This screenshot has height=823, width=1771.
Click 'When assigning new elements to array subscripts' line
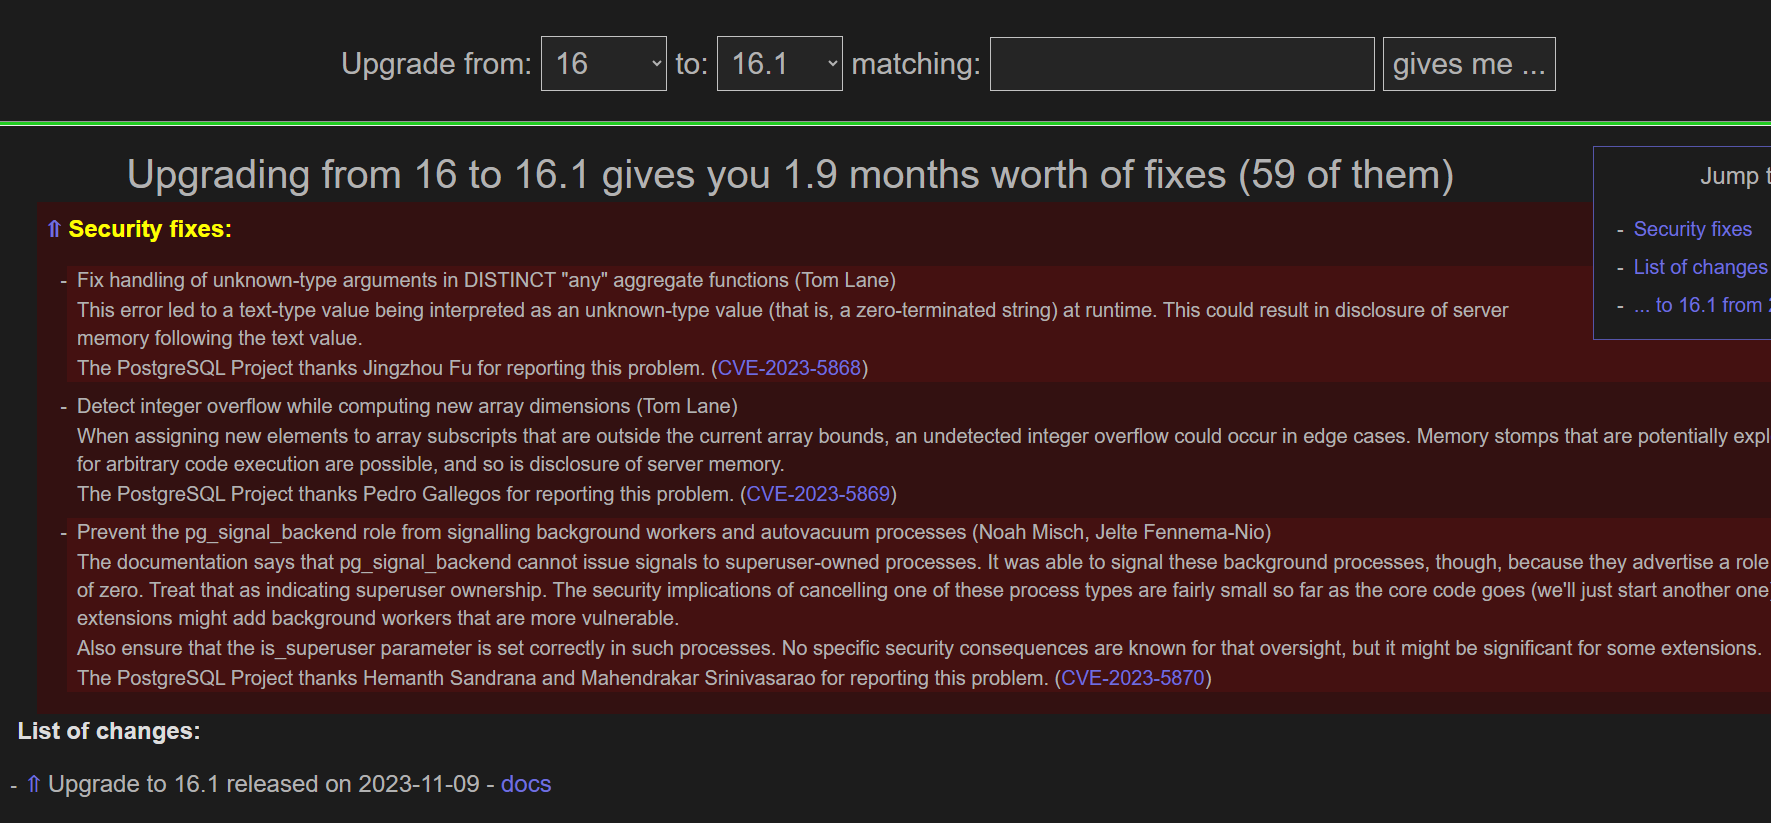point(923,436)
